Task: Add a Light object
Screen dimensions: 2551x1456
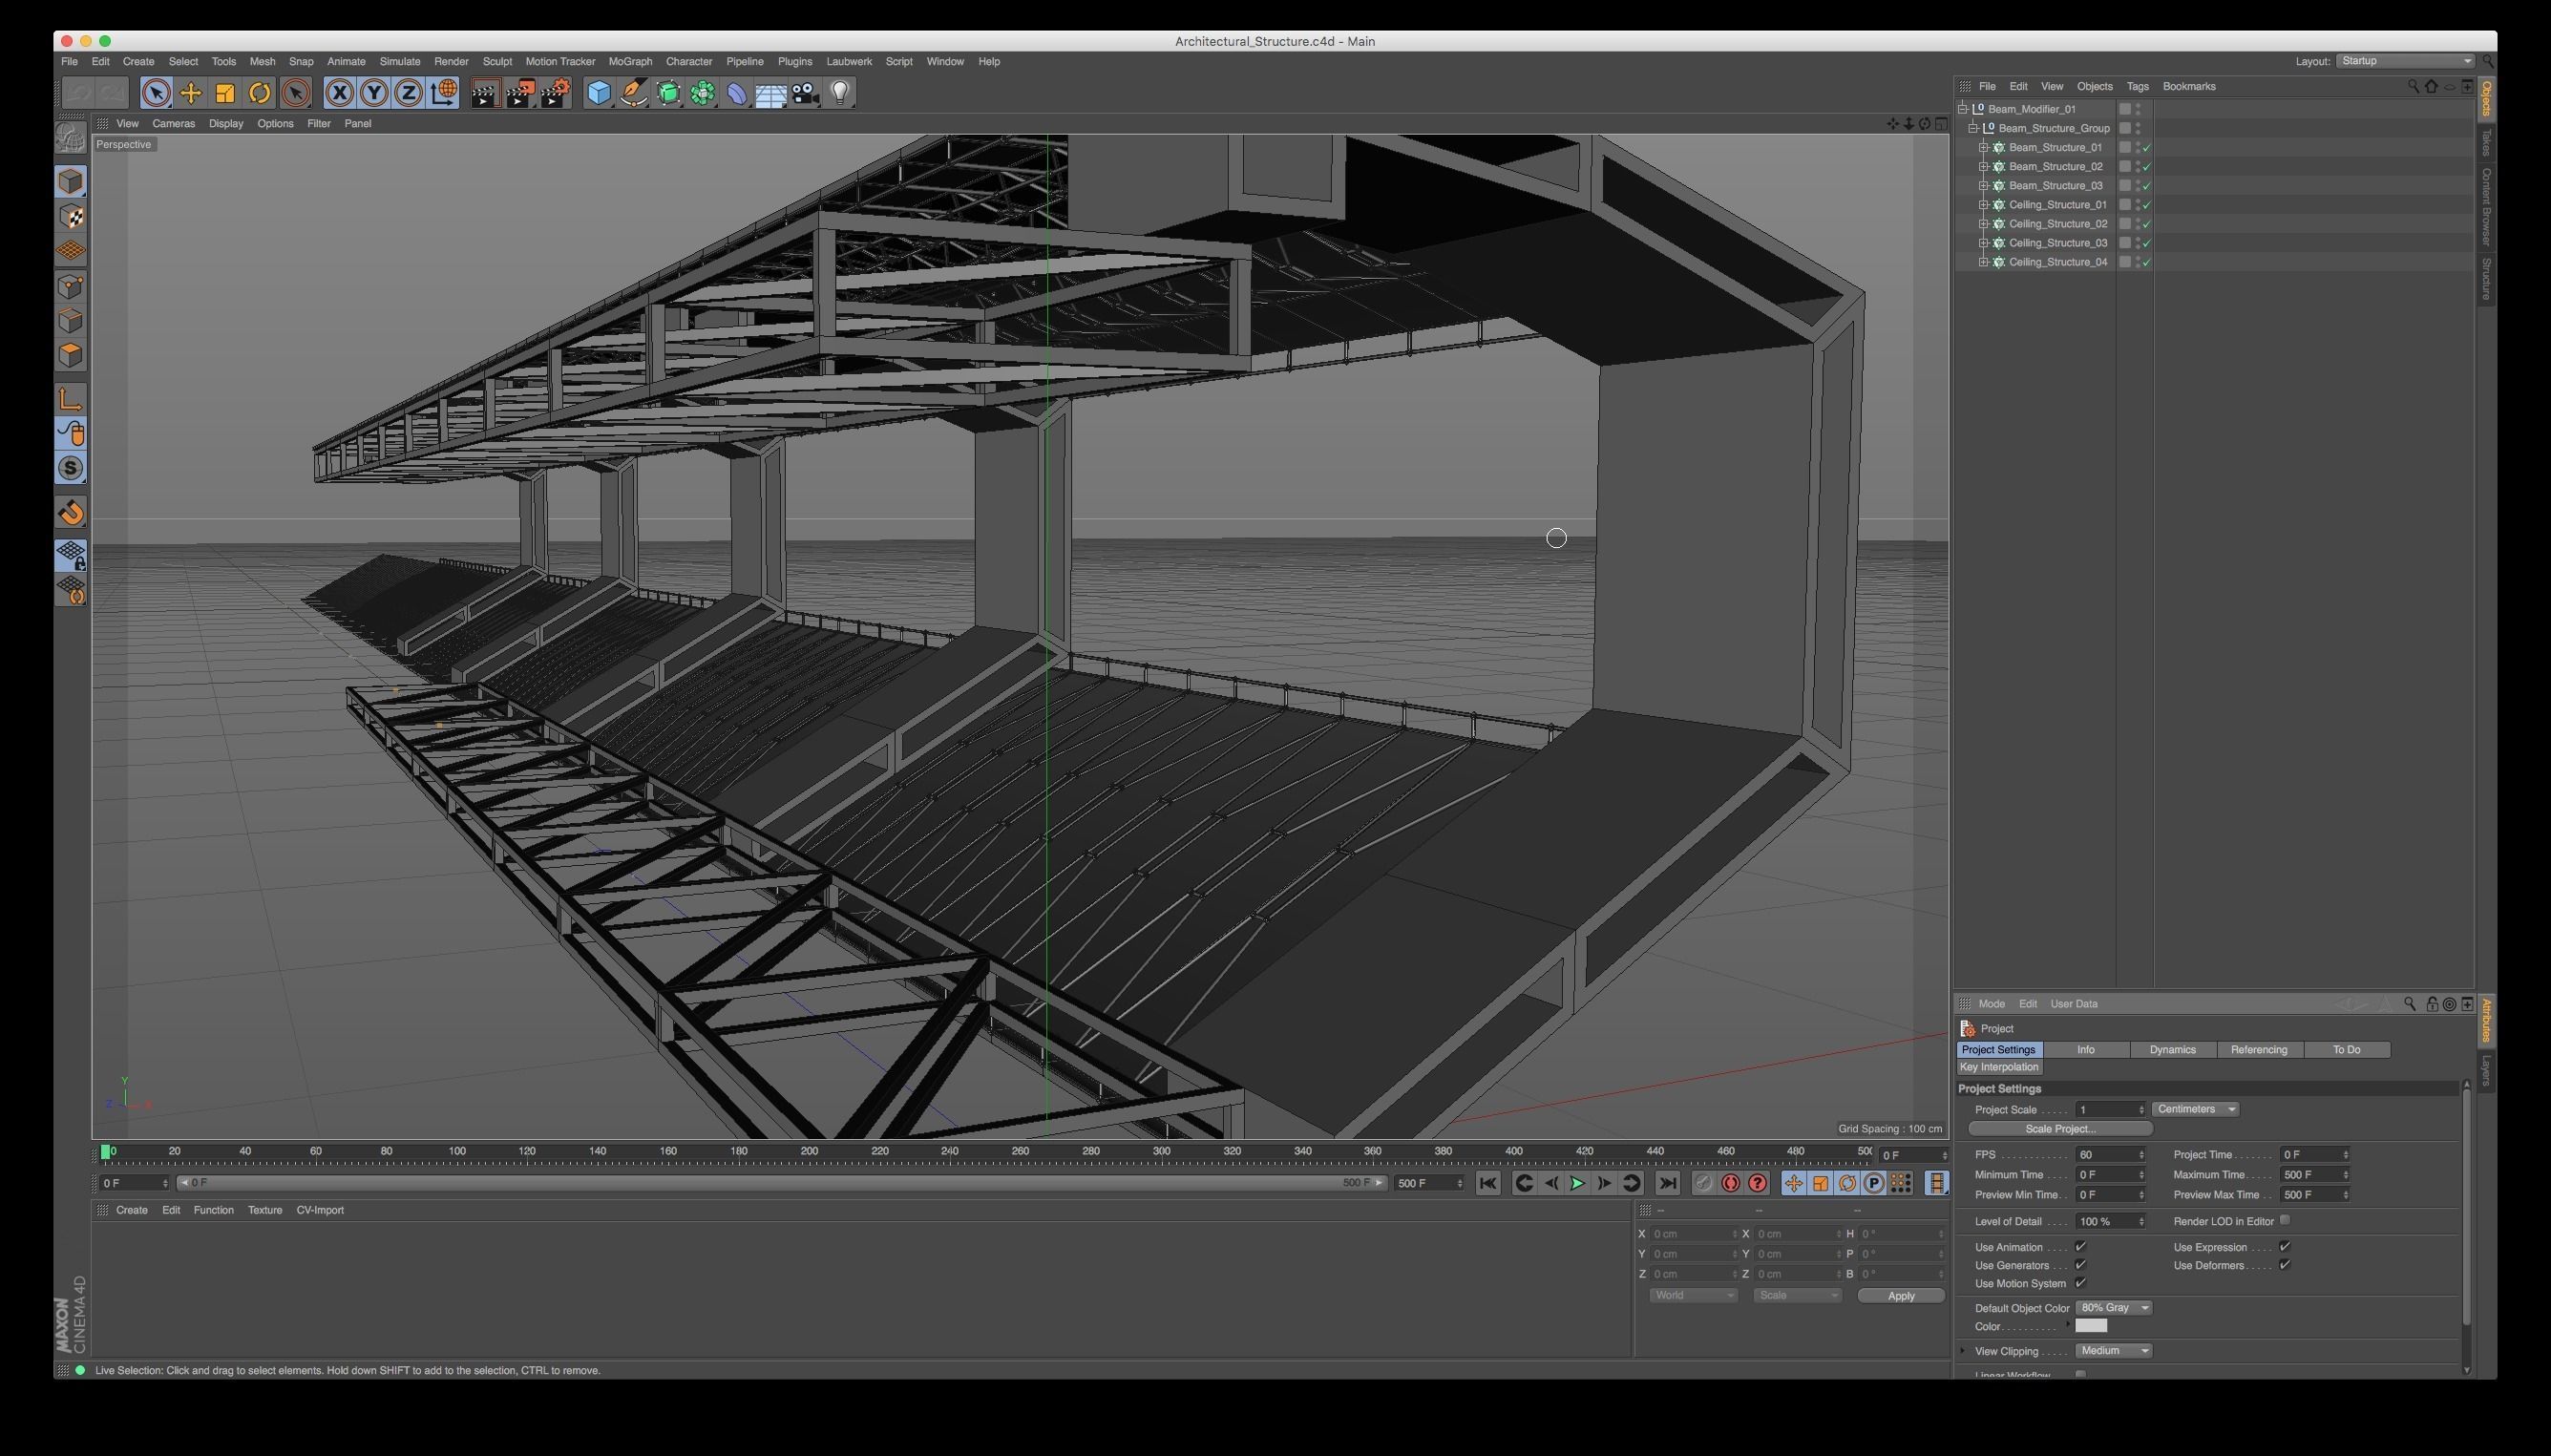Action: 840,93
